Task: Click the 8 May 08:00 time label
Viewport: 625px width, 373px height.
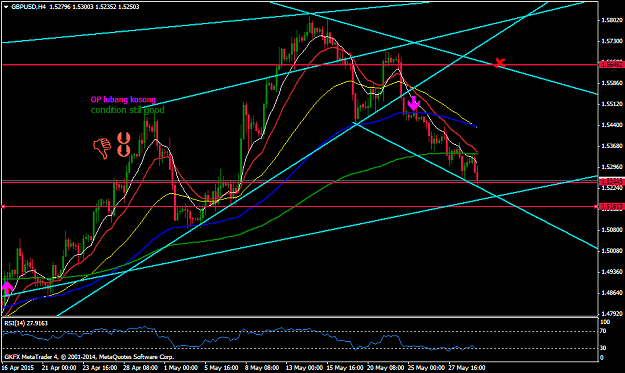Action: point(262,367)
